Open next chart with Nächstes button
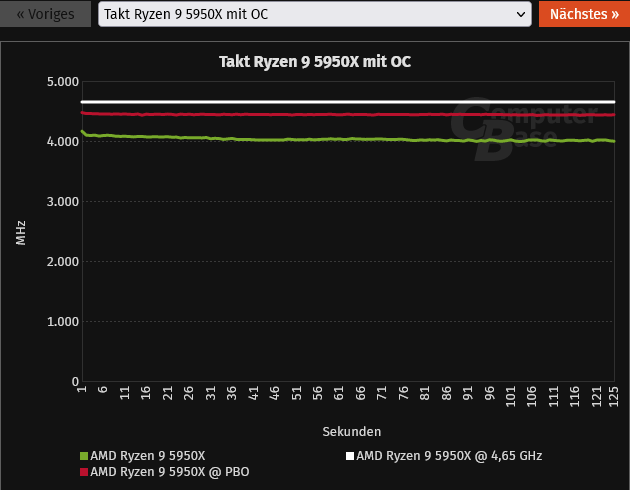The width and height of the screenshot is (630, 490). tap(584, 14)
